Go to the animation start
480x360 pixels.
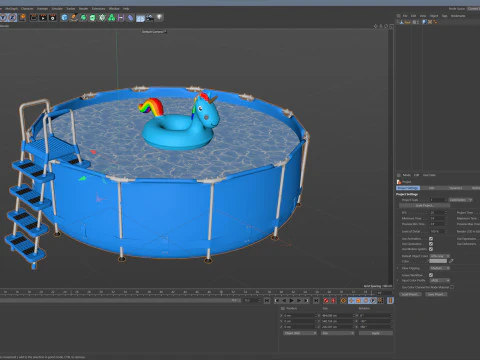click(x=267, y=301)
